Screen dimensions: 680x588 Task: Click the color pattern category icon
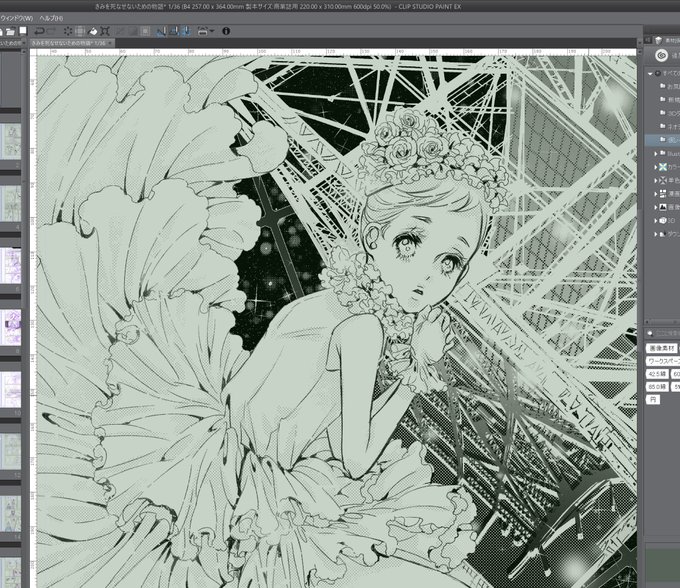point(663,167)
